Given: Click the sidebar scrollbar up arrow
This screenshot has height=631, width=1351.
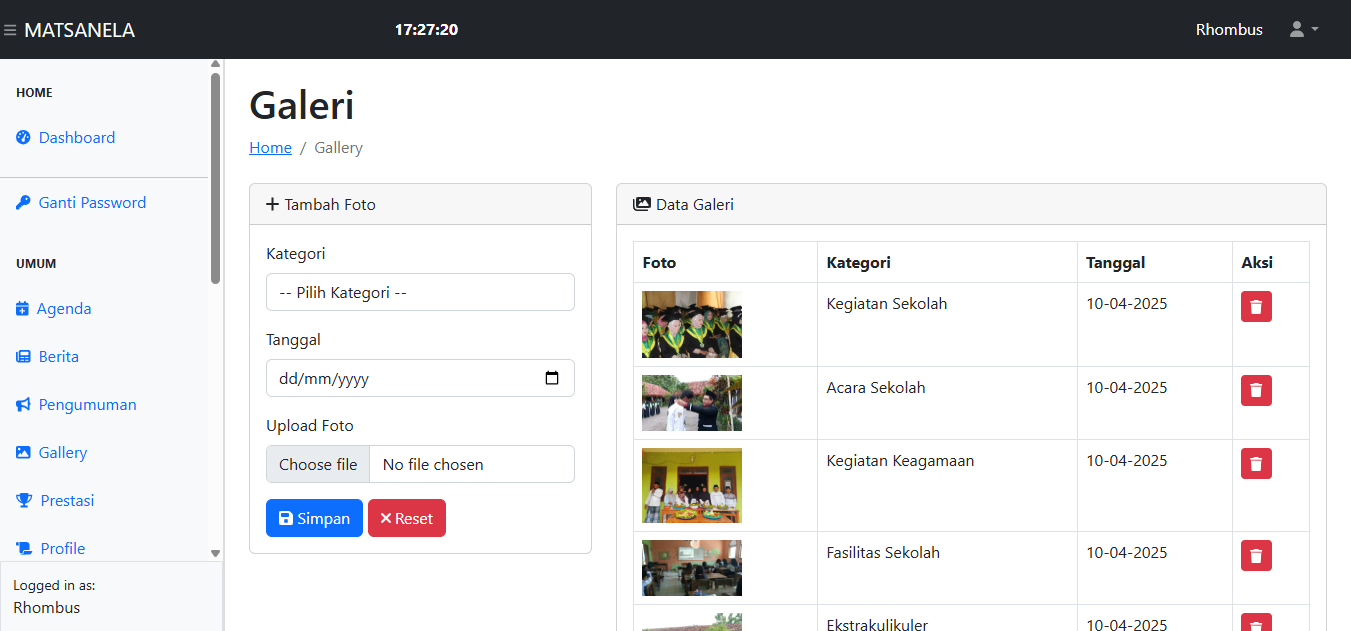Looking at the screenshot, I should pos(215,64).
